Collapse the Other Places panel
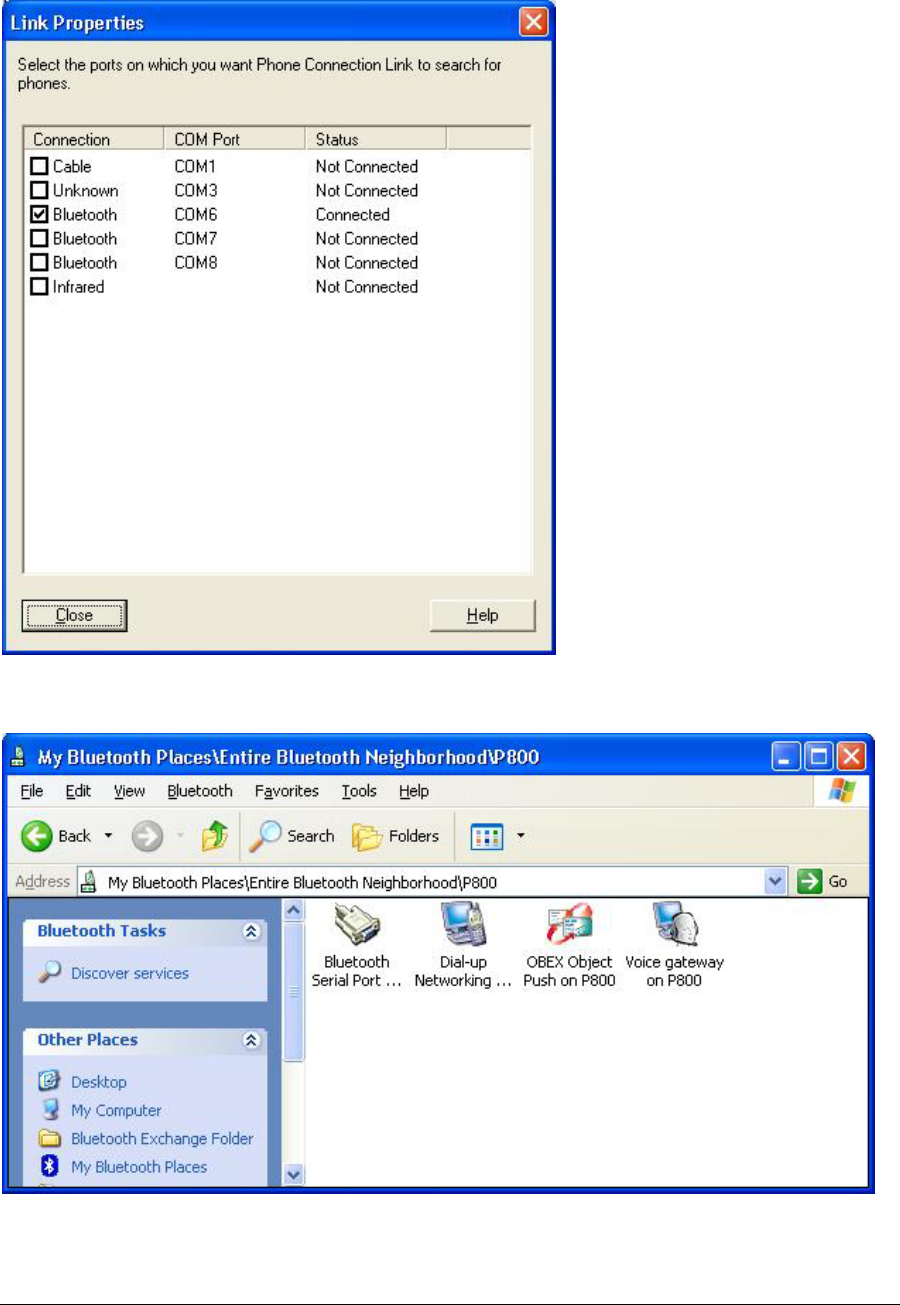Viewport: 900px width, 1305px height. (252, 1040)
